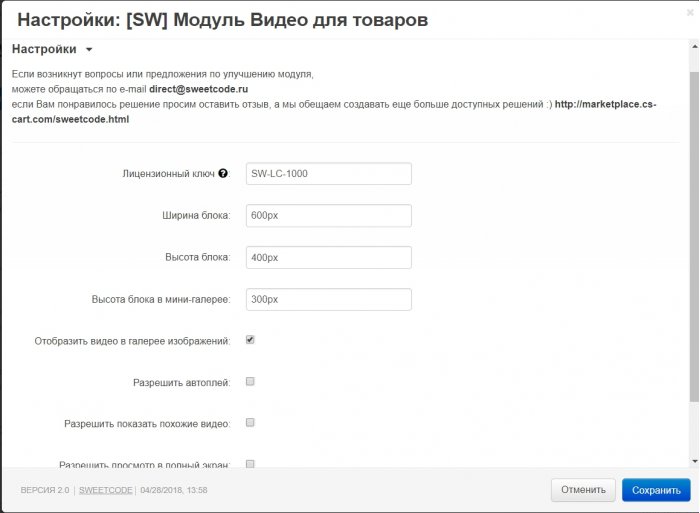The width and height of the screenshot is (700, 513).
Task: Focus the Ширина блока field
Action: pyautogui.click(x=329, y=216)
